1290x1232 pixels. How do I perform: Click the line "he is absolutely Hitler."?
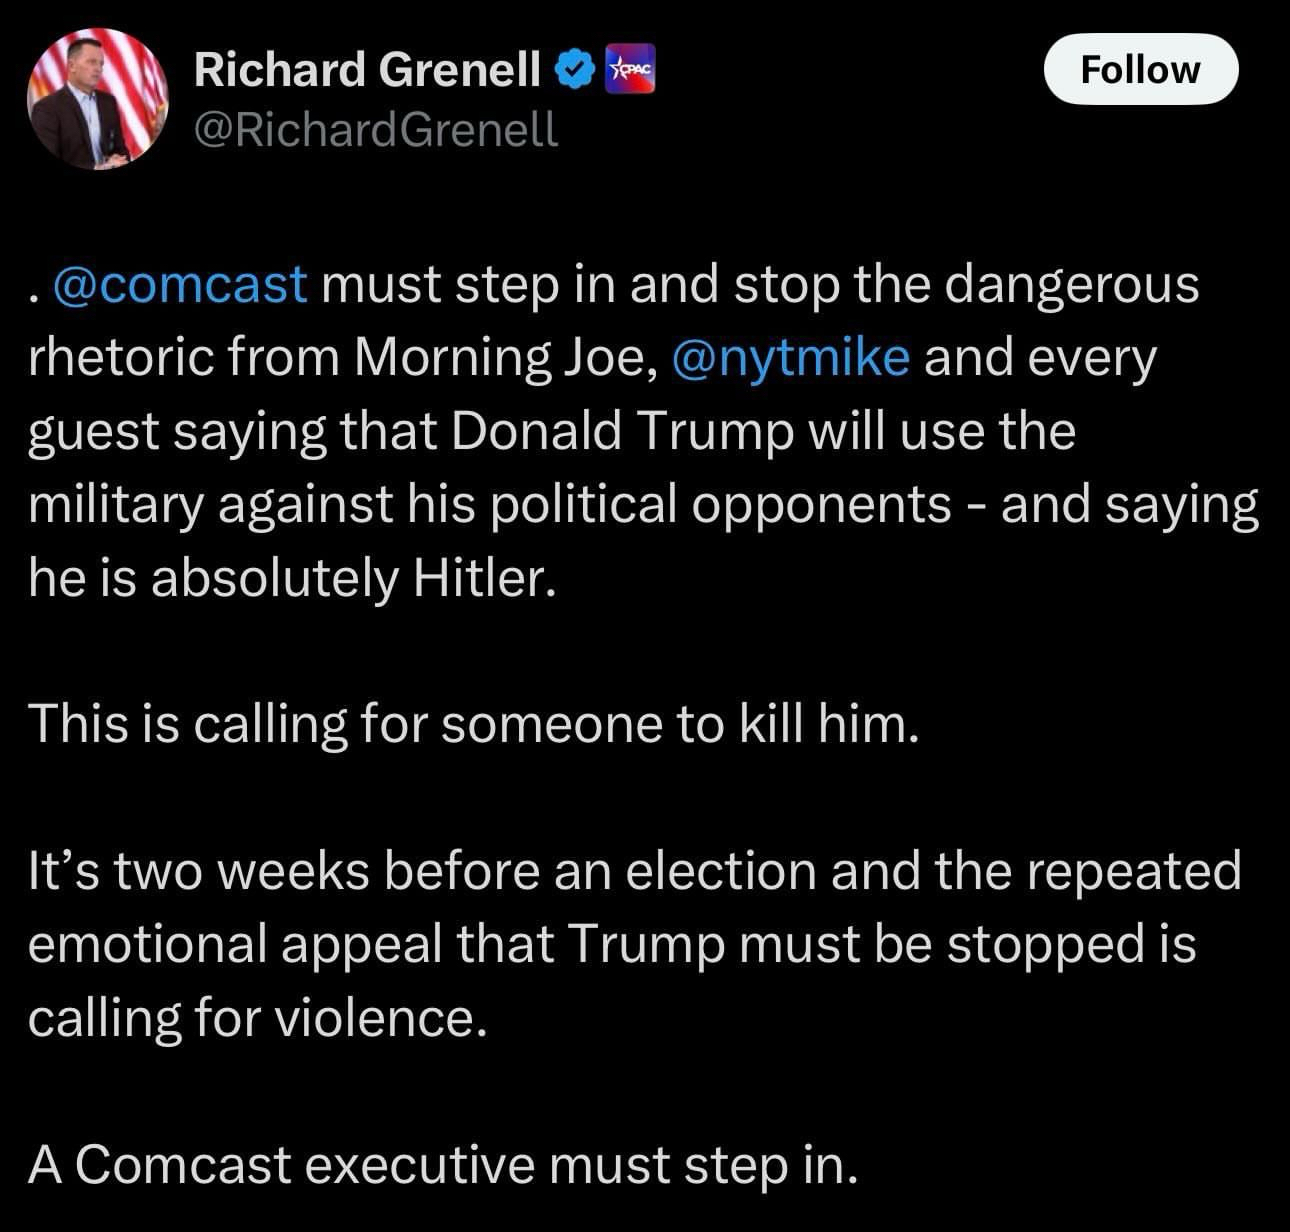pos(291,577)
